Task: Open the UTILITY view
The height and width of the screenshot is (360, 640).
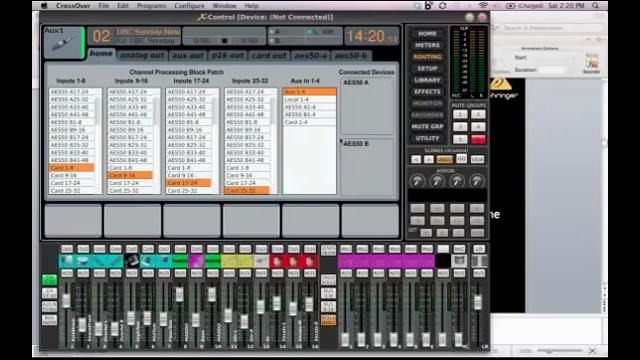Action: point(427,139)
